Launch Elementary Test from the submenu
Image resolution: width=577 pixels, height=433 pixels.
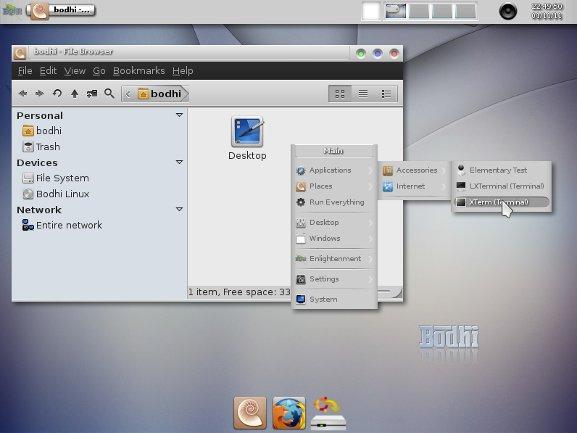(x=502, y=170)
